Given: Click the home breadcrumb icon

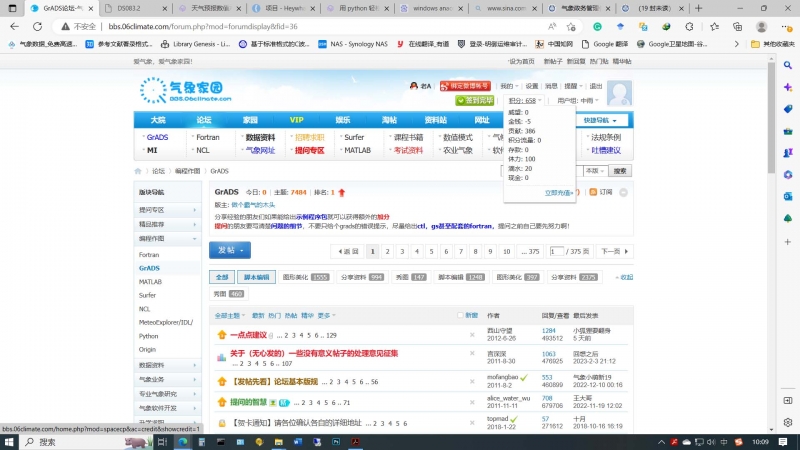Looking at the screenshot, I should (139, 171).
